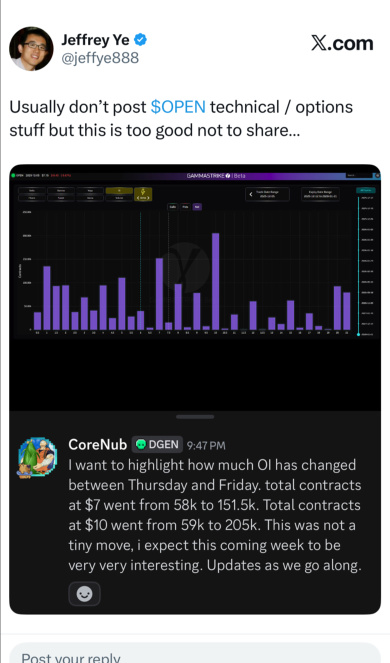
Task: Click the GammaStrike help icon
Action: click(228, 175)
